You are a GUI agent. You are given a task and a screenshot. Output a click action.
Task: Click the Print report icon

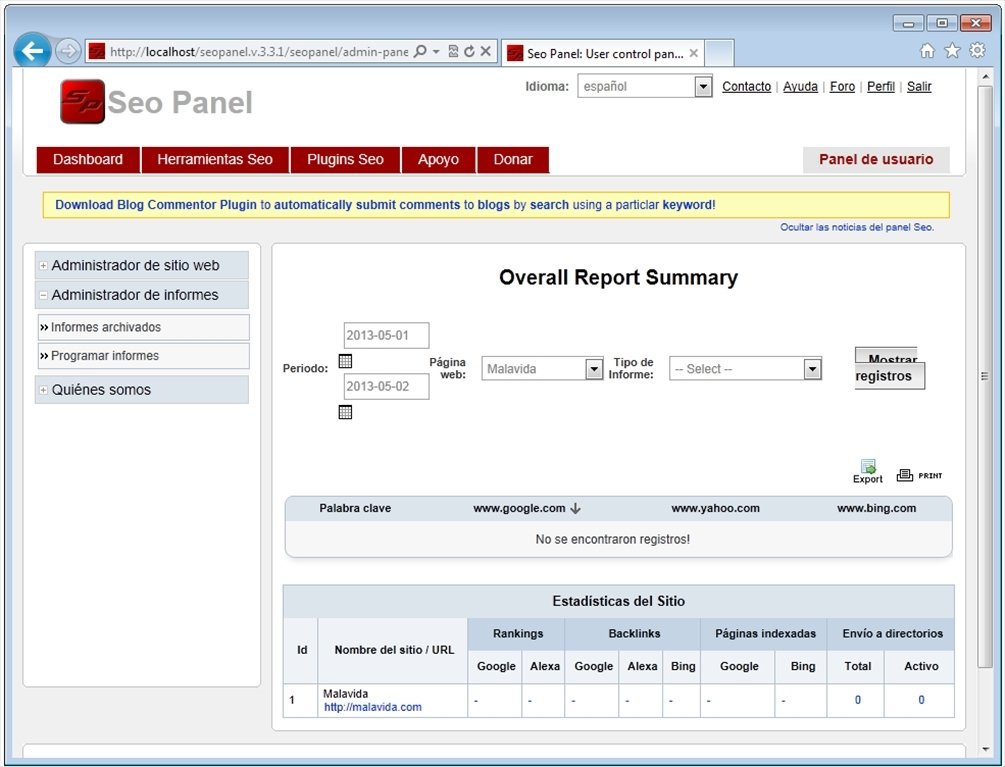click(x=919, y=475)
